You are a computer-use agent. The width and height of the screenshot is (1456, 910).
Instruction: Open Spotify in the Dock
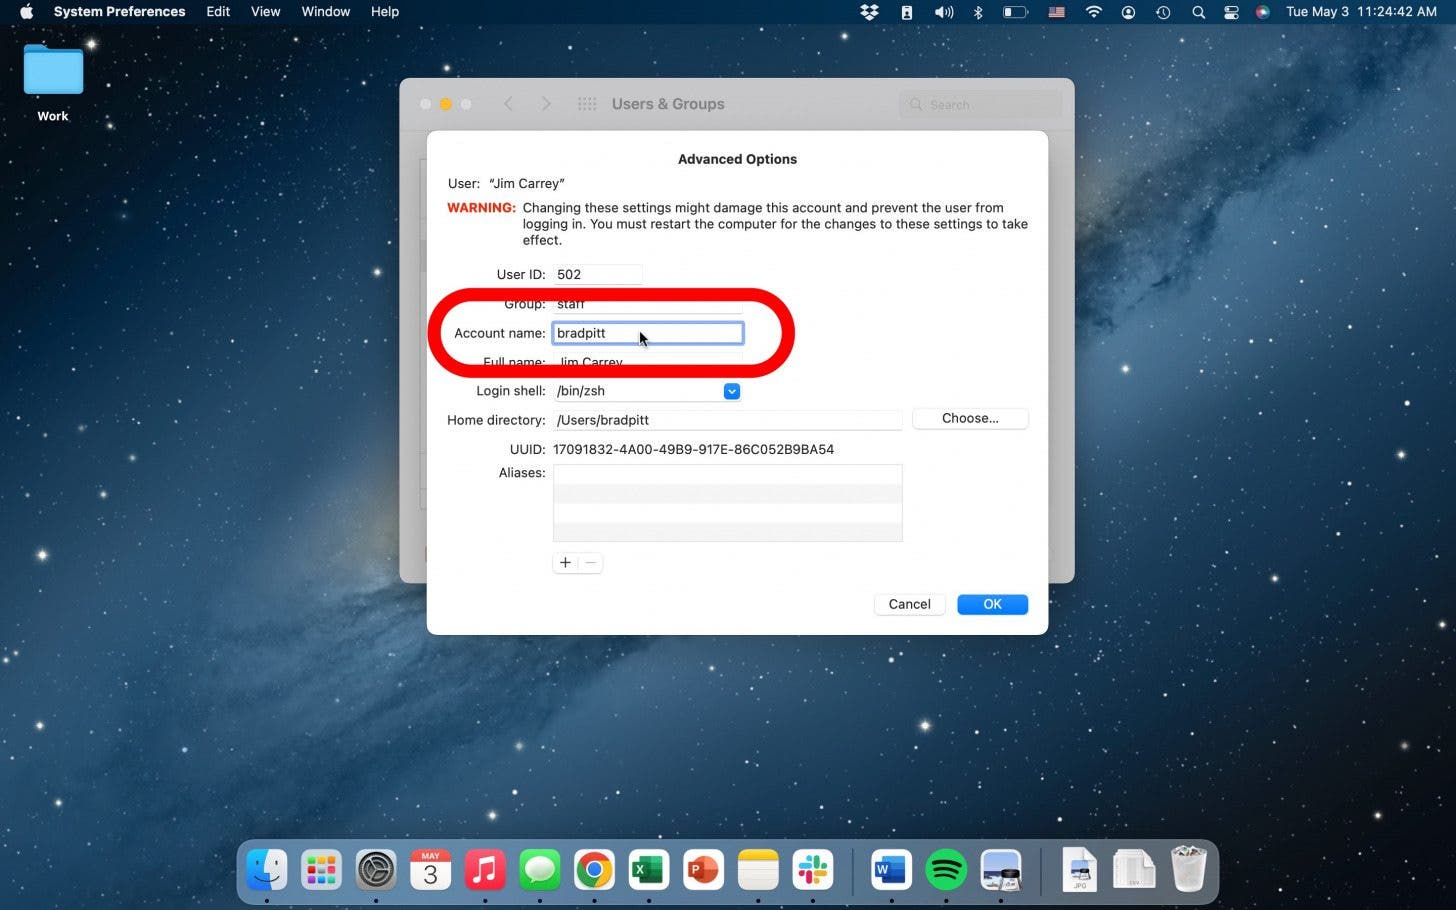[x=946, y=870]
